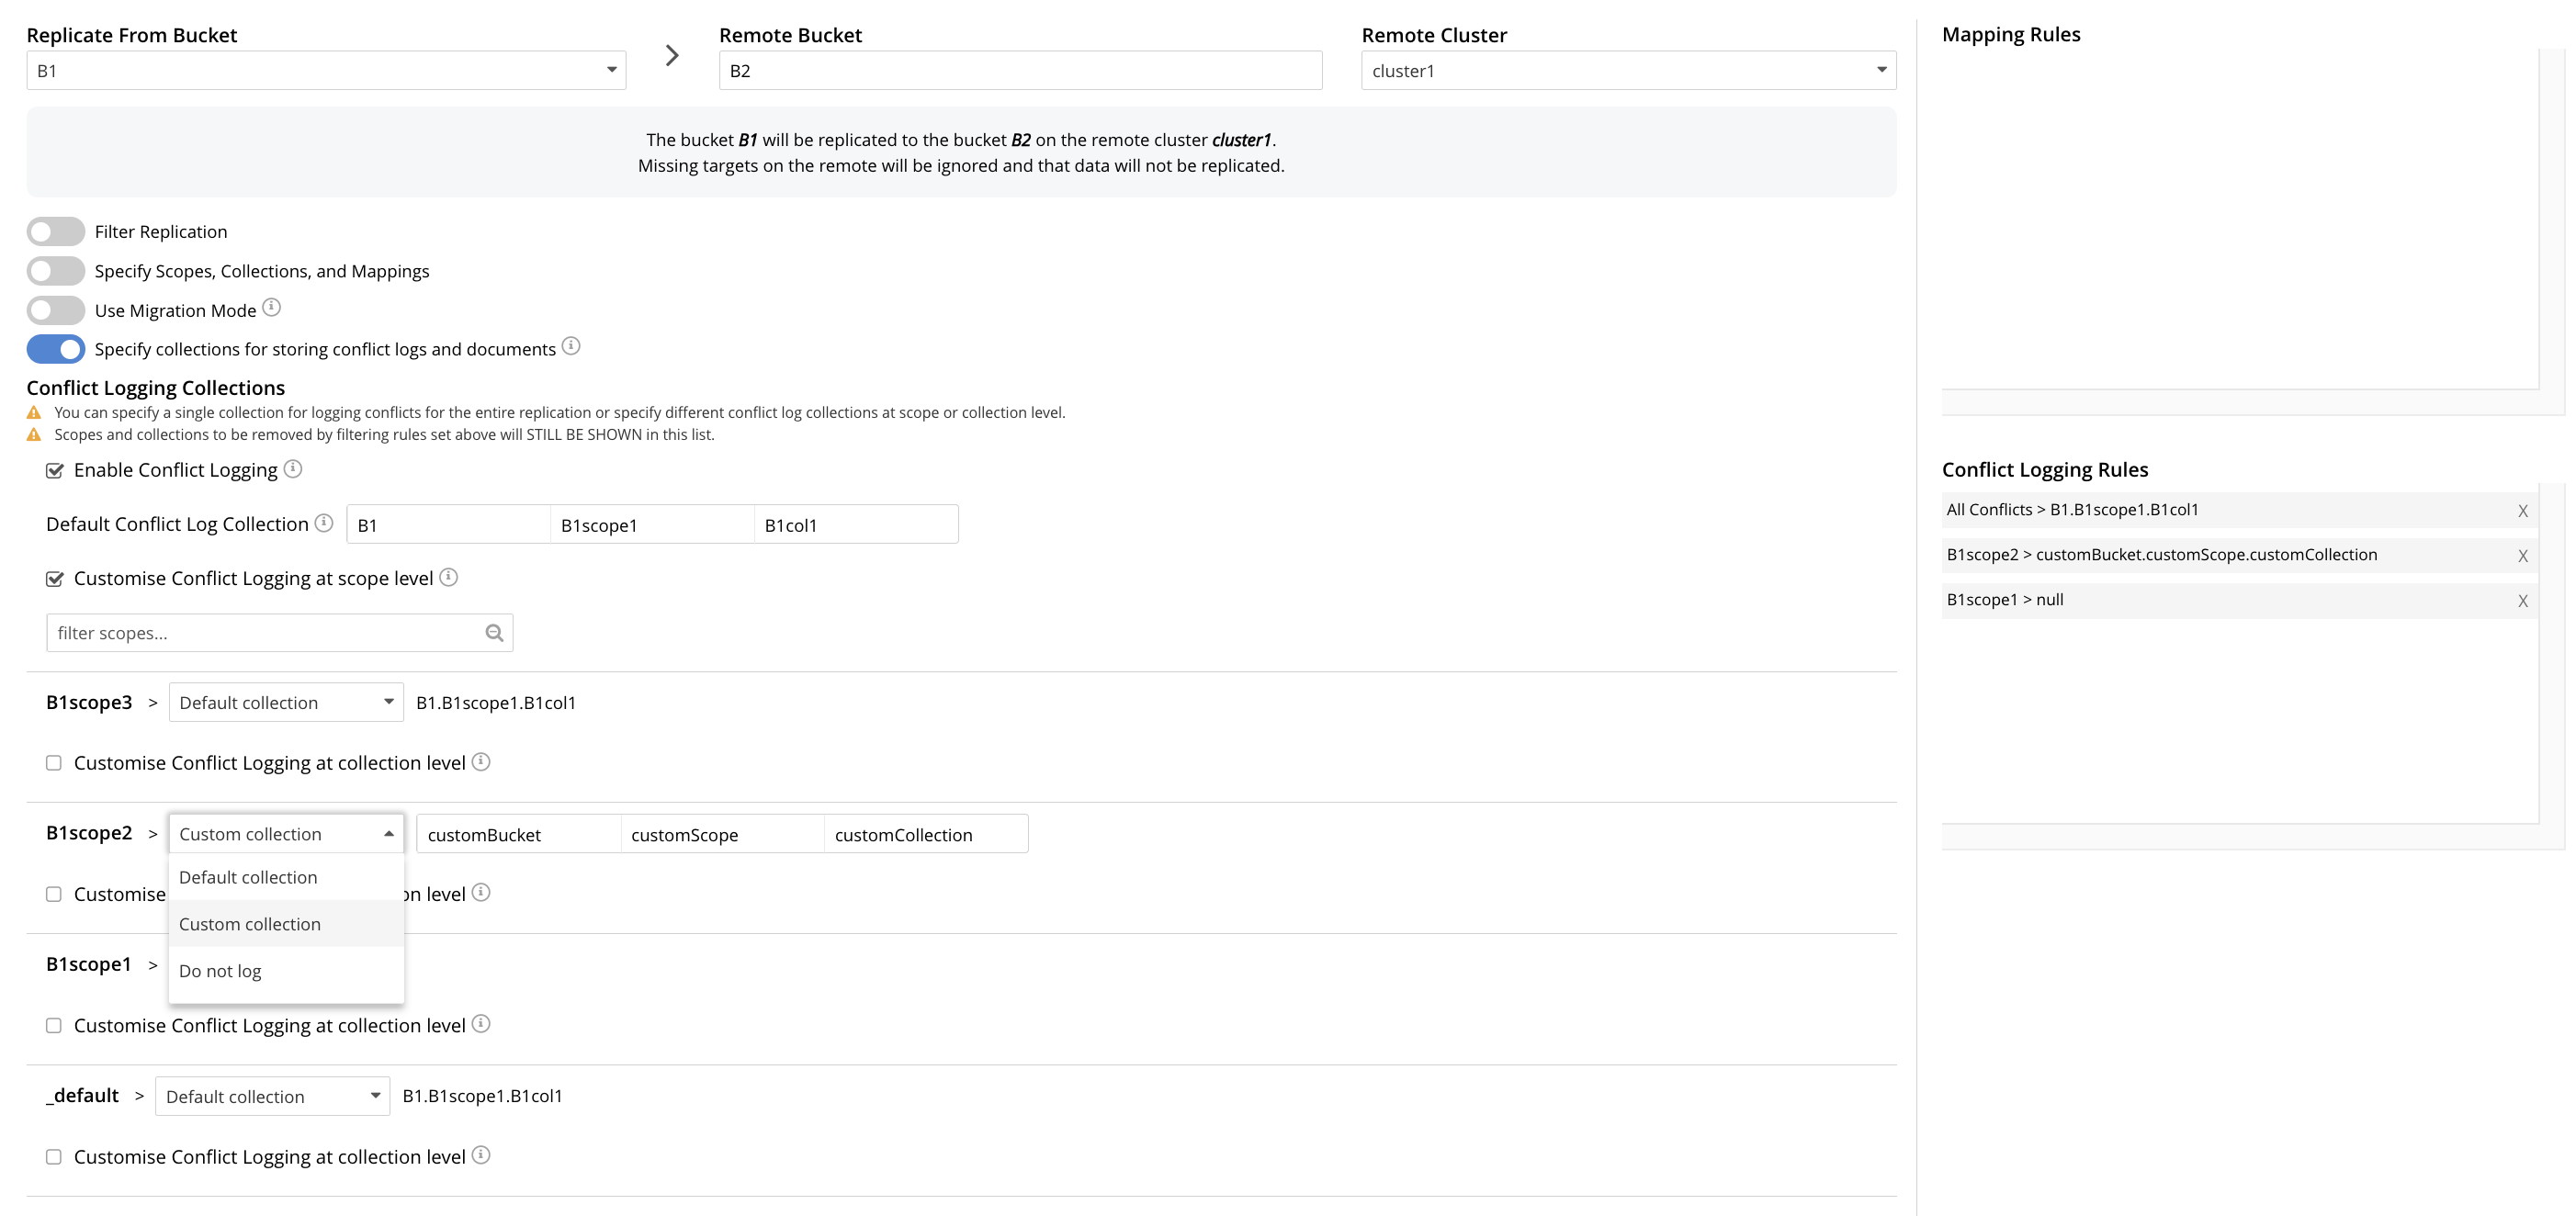Choose Default collection from open list

[248, 877]
